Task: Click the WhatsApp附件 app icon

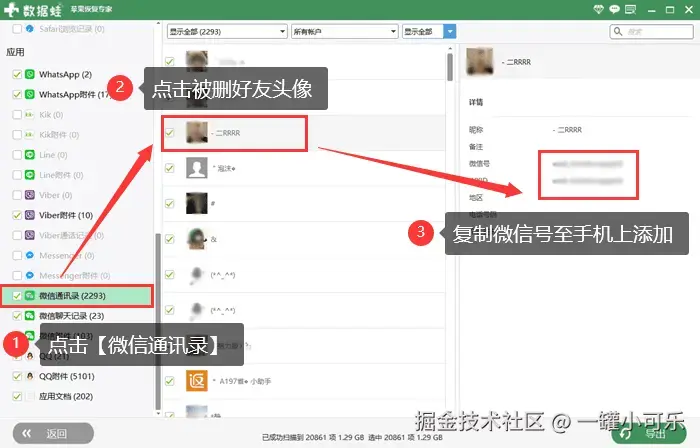Action: point(29,94)
